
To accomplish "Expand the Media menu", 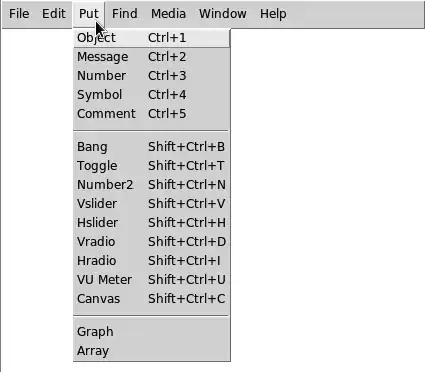I will [x=168, y=14].
